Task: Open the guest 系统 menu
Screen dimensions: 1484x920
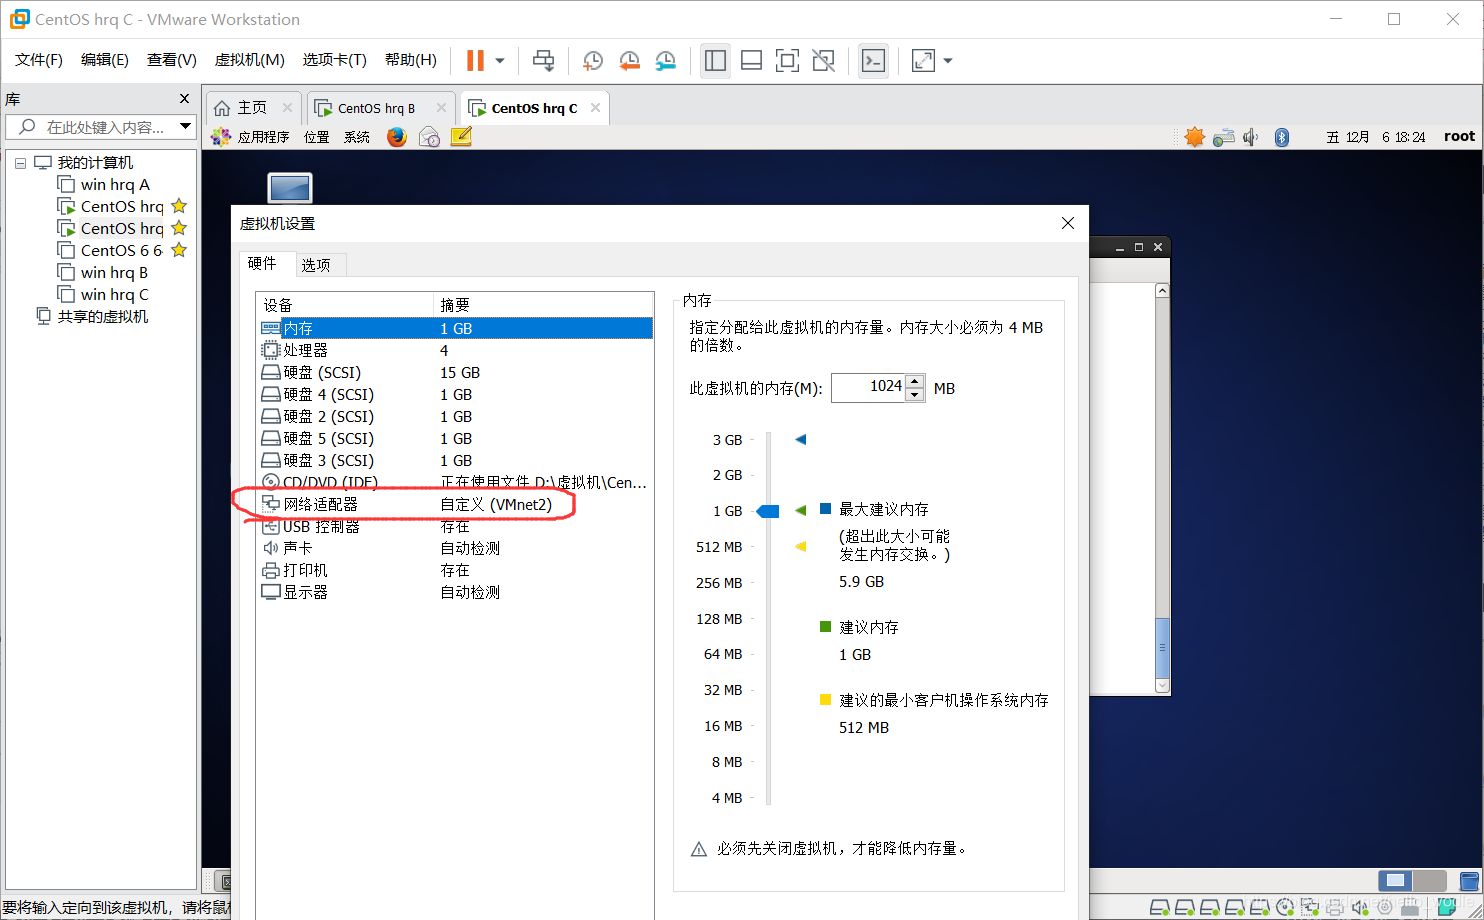Action: point(357,137)
